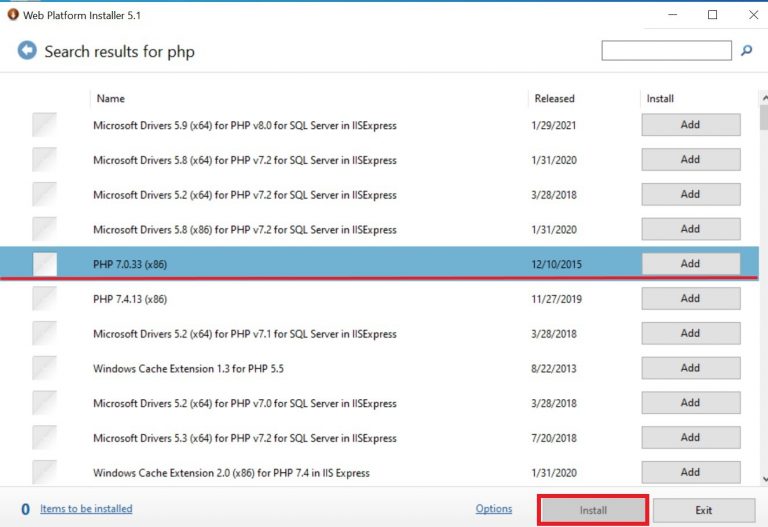Click the icon beside Windows Cache Extension 2.0

click(45, 472)
